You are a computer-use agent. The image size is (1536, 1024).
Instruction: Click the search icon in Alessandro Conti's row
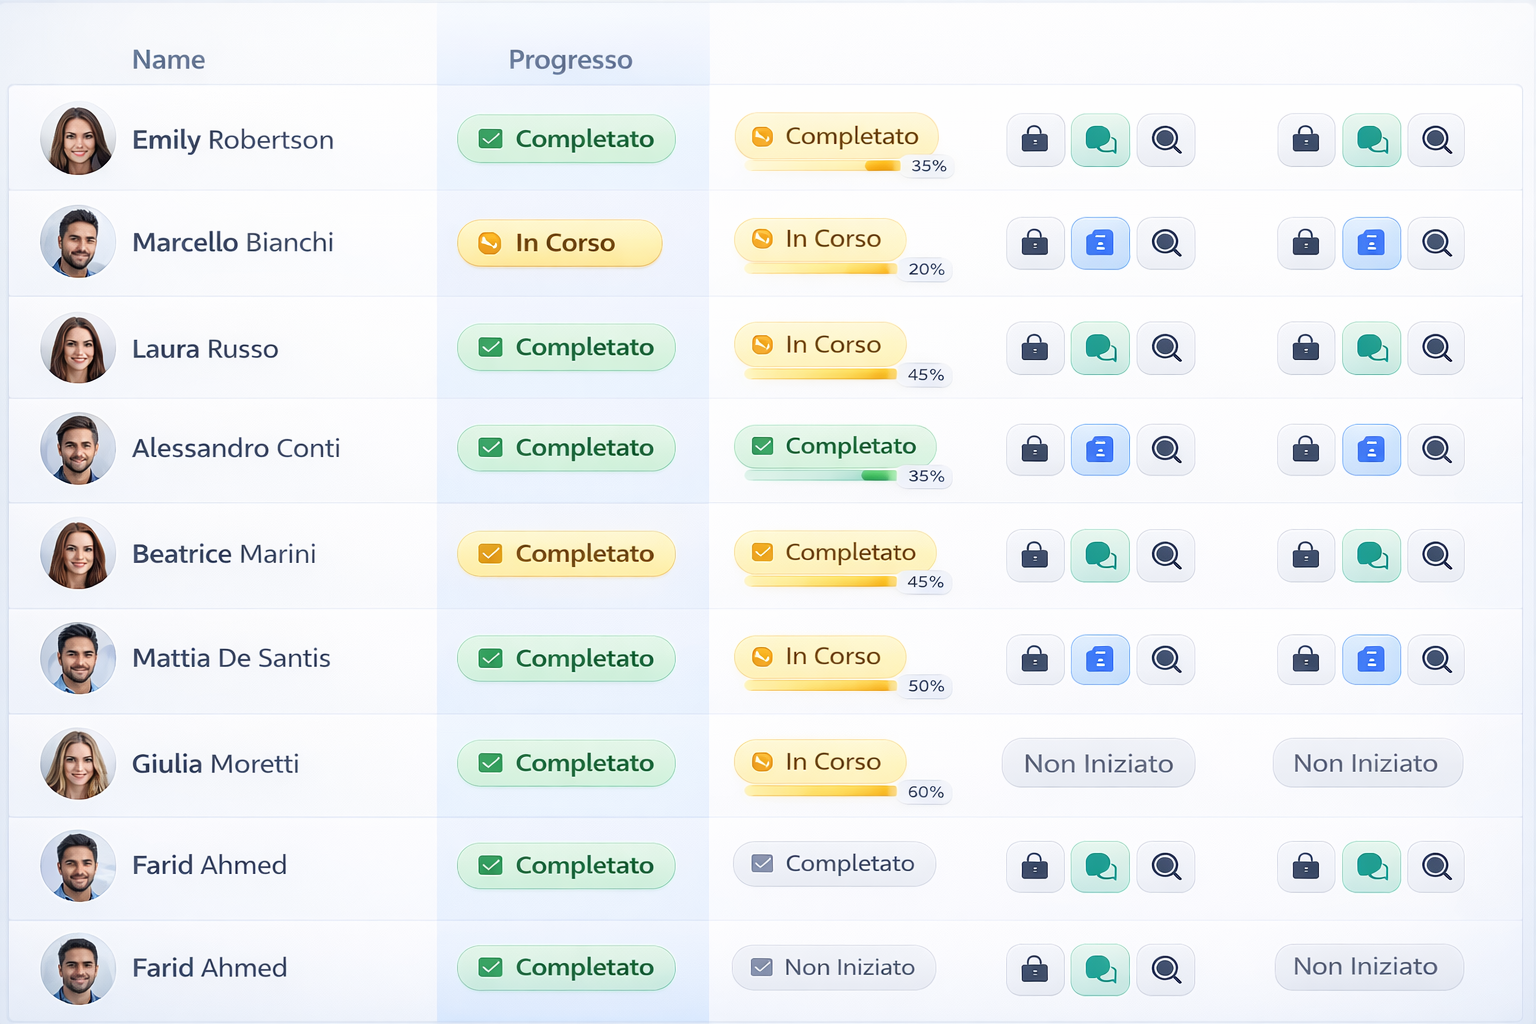[x=1165, y=450]
